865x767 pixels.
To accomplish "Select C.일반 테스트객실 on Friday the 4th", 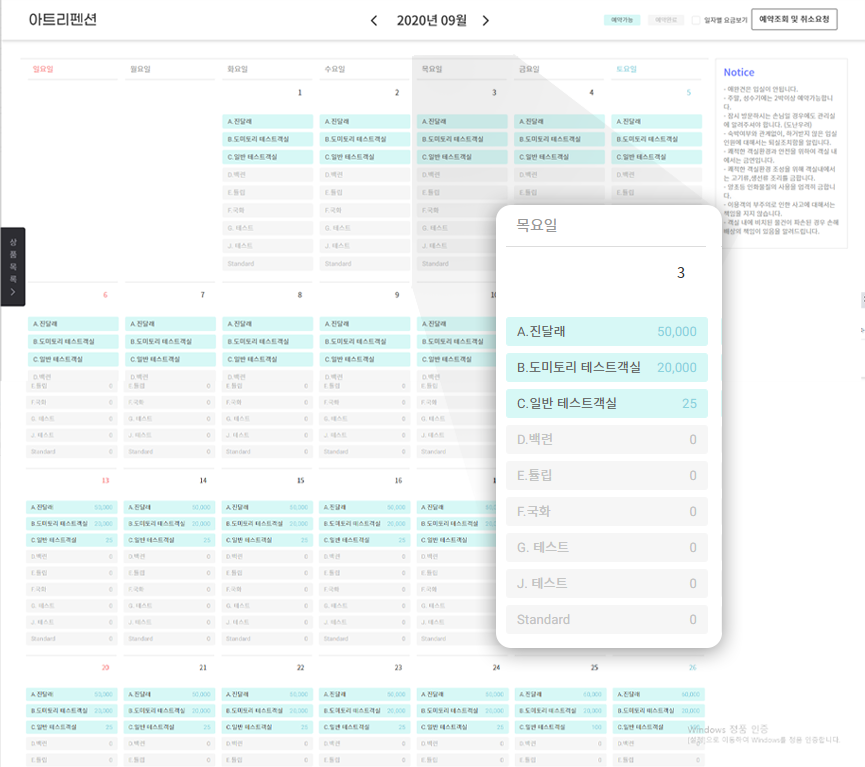I will click(x=560, y=157).
